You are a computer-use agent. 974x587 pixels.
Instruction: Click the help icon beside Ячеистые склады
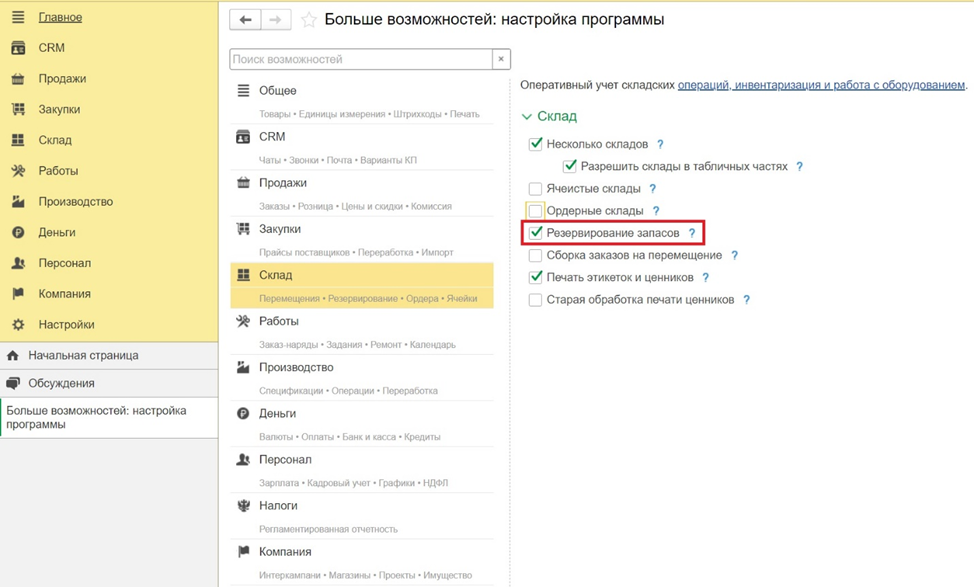652,189
